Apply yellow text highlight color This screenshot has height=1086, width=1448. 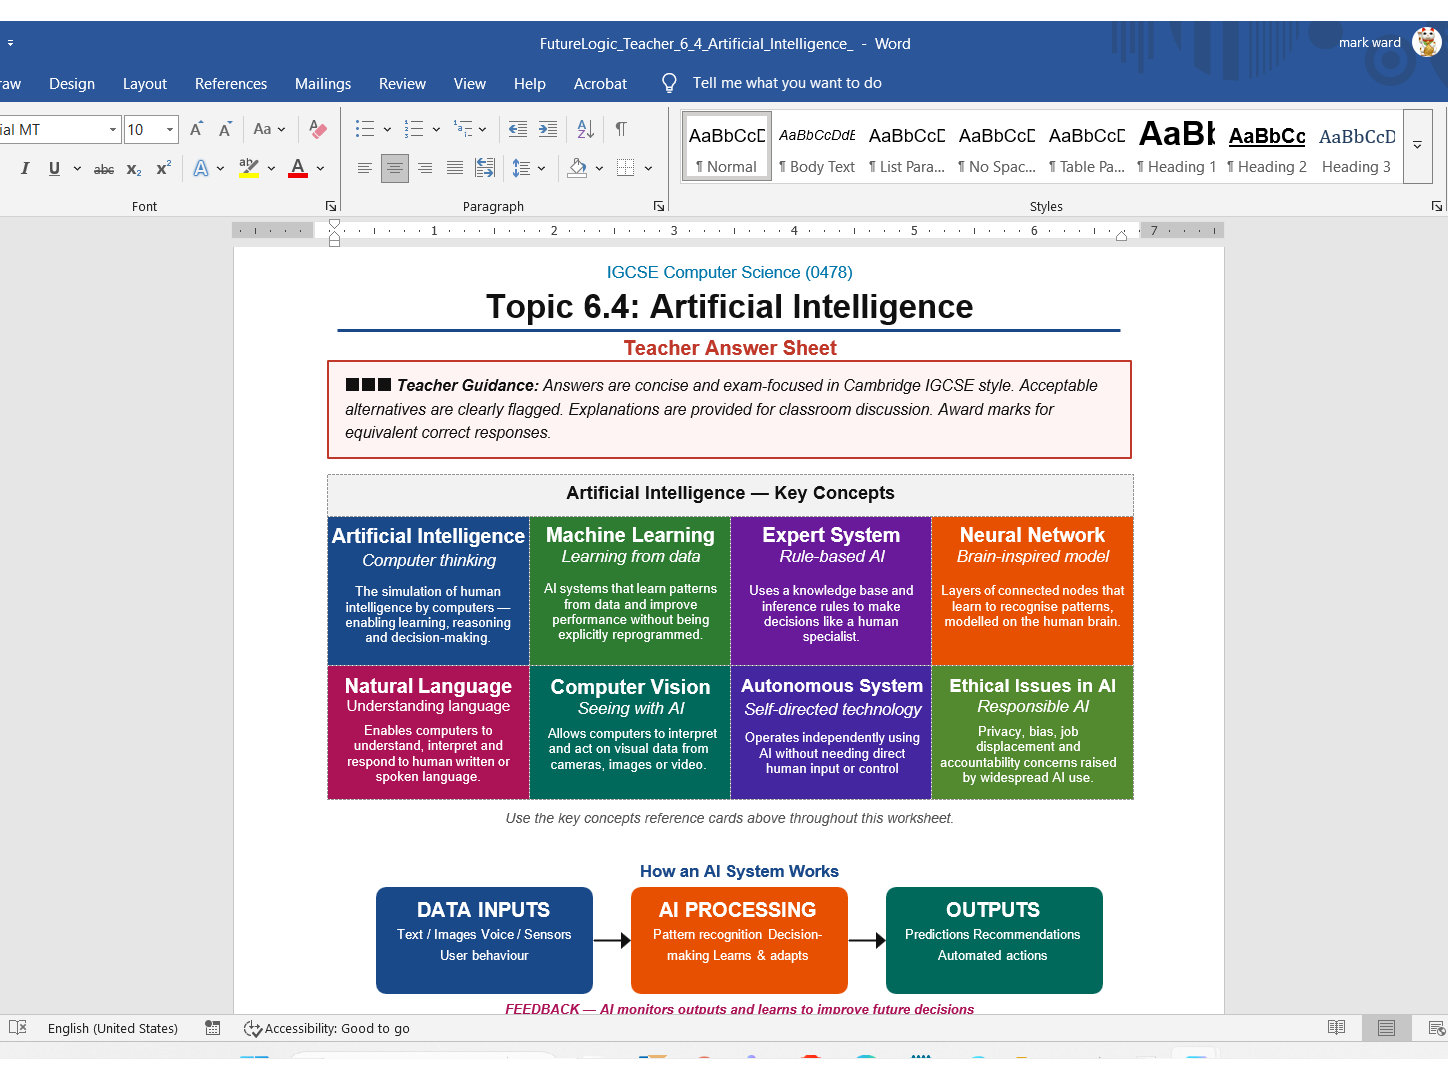[x=249, y=169]
